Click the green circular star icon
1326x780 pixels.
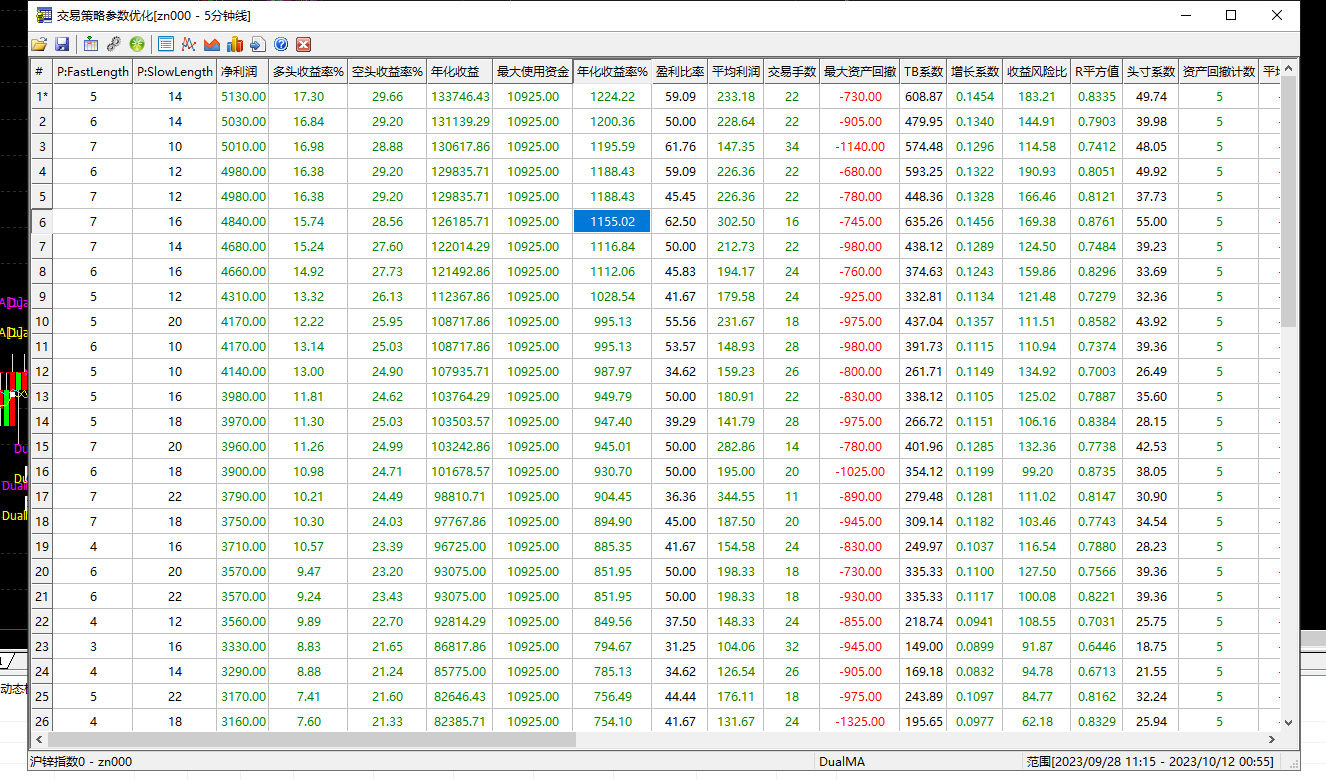click(x=137, y=44)
